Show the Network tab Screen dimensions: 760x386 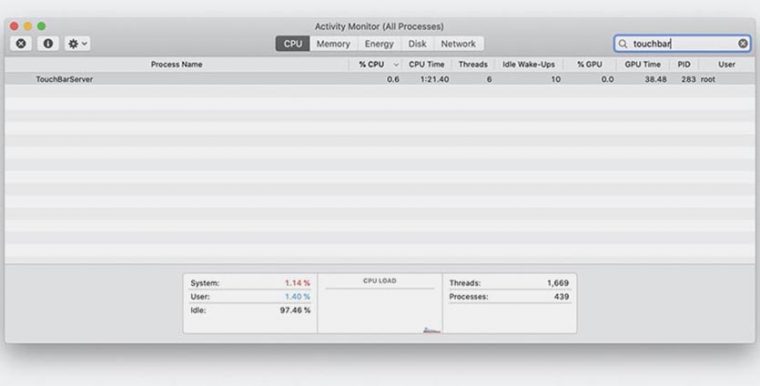click(459, 44)
